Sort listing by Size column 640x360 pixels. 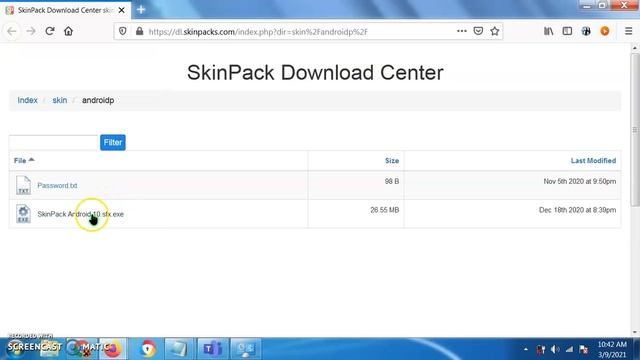pyautogui.click(x=392, y=161)
